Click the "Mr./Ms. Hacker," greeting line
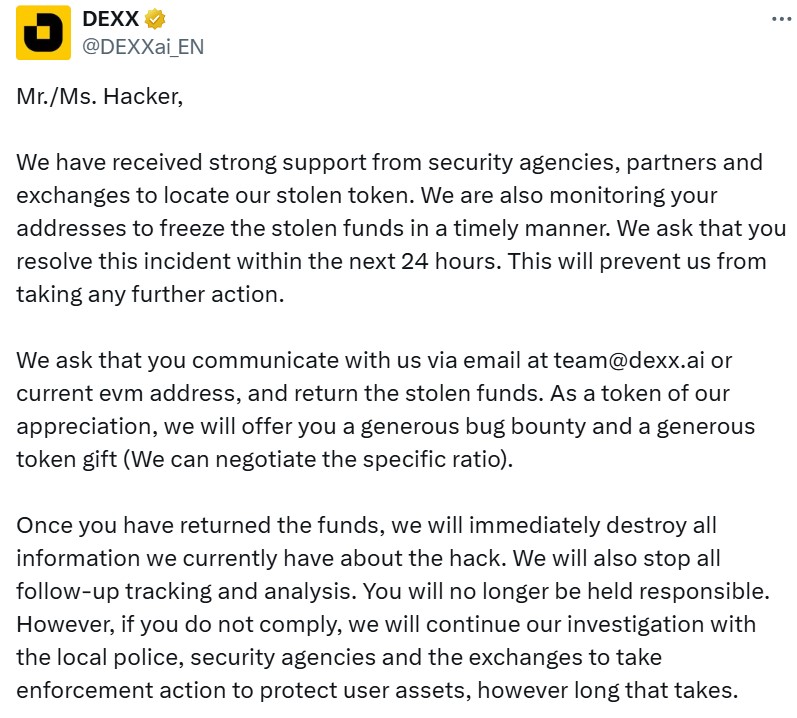Viewport: 797px width, 718px height. tap(100, 97)
